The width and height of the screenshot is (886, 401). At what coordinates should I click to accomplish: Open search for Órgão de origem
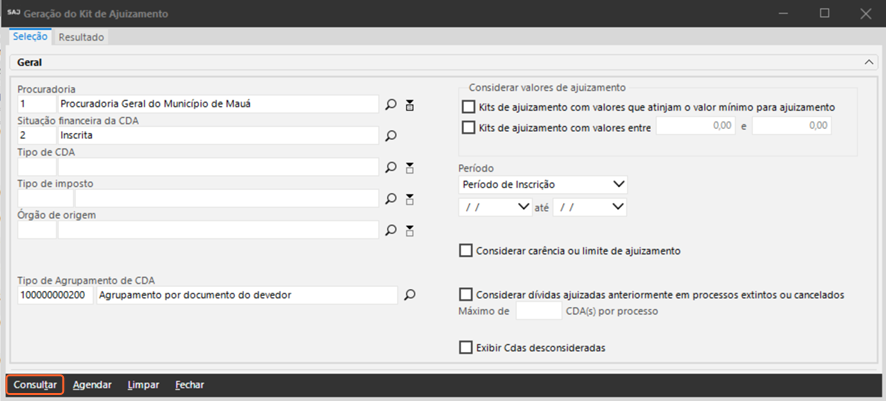click(x=392, y=230)
